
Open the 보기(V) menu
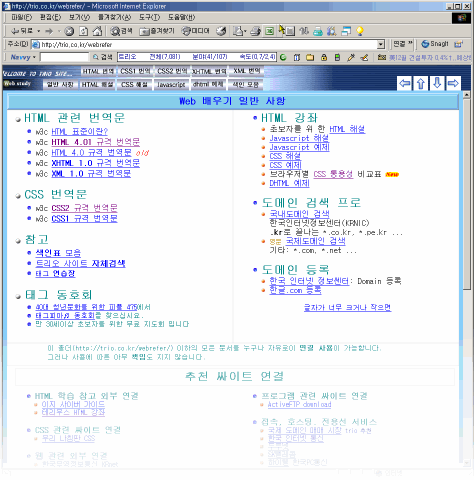click(79, 17)
